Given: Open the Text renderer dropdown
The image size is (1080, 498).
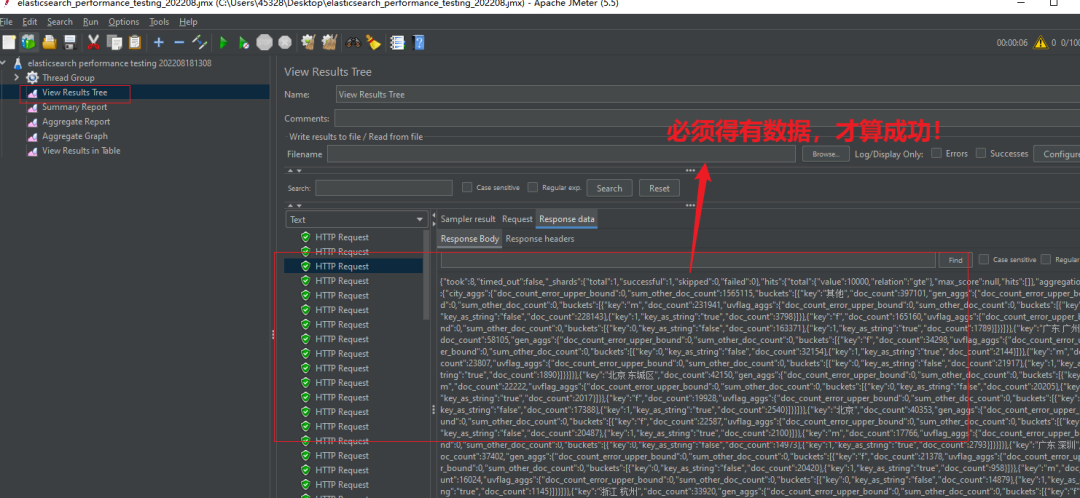Looking at the screenshot, I should (x=356, y=219).
